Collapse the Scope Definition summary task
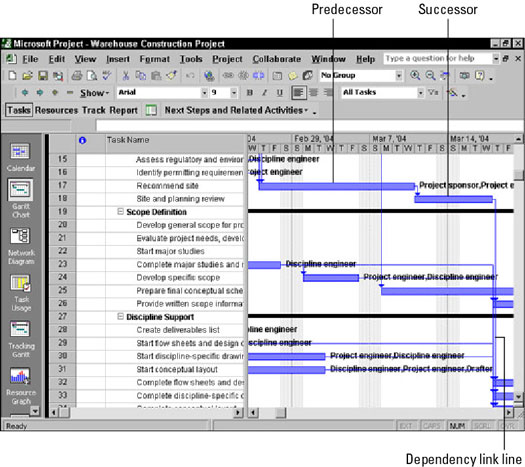525x467 pixels. click(x=120, y=212)
